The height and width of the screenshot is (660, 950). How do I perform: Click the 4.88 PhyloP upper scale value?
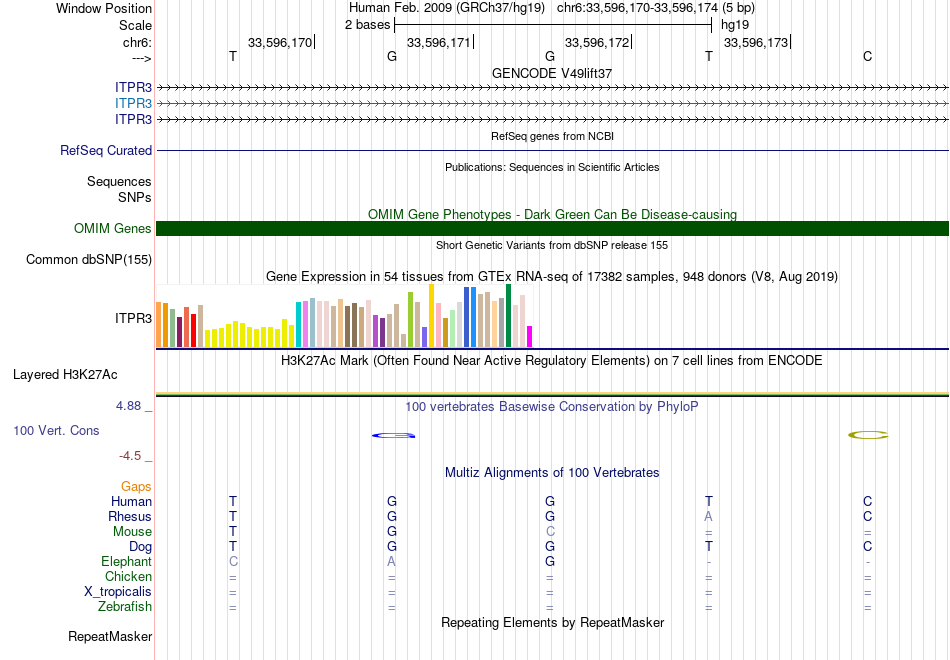coord(128,406)
